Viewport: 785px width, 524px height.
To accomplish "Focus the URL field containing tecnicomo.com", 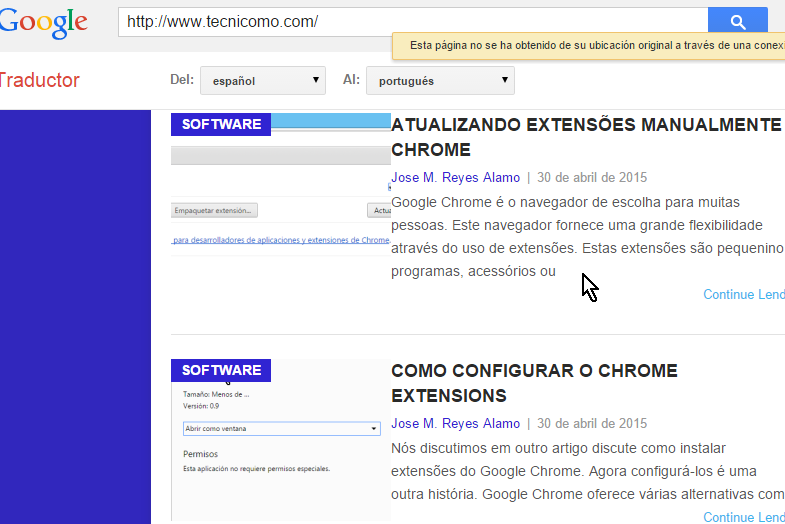I will (413, 22).
